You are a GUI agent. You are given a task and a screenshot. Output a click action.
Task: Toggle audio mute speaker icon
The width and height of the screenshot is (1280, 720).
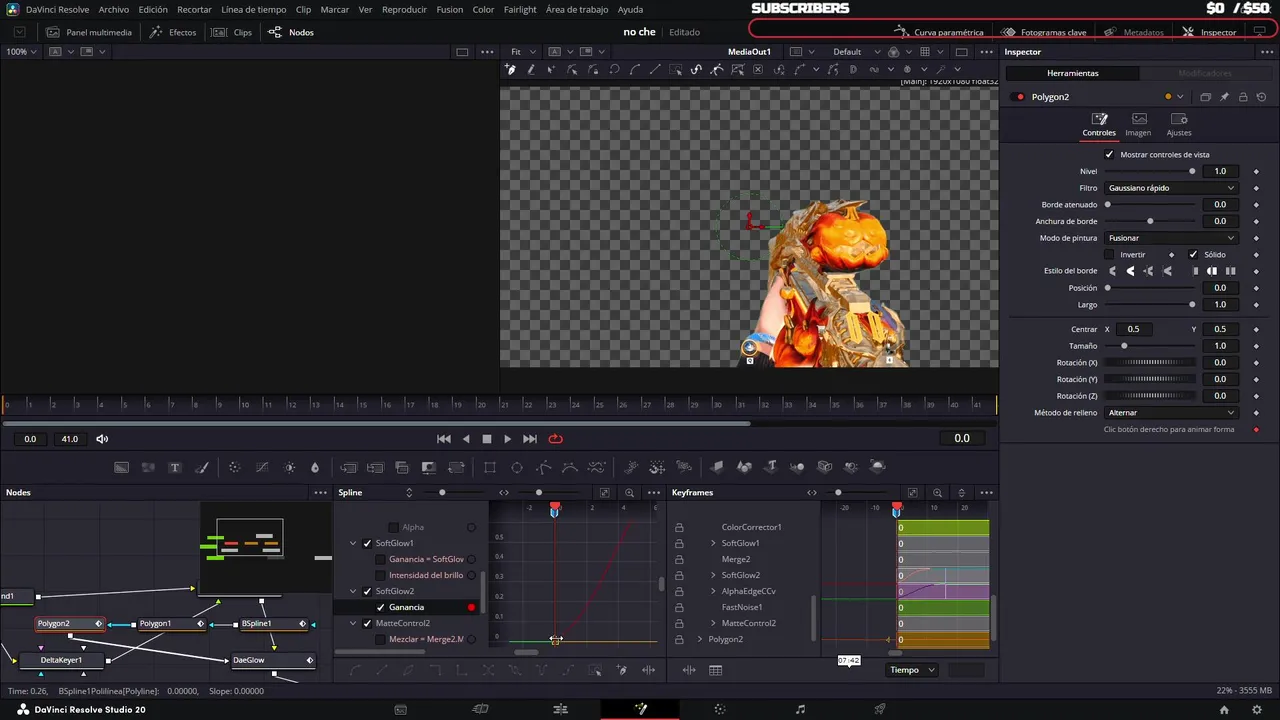click(x=102, y=439)
